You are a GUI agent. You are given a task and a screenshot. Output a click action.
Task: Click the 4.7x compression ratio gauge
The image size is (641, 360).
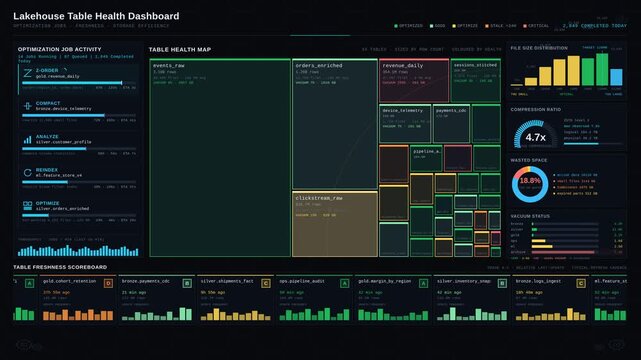click(535, 135)
